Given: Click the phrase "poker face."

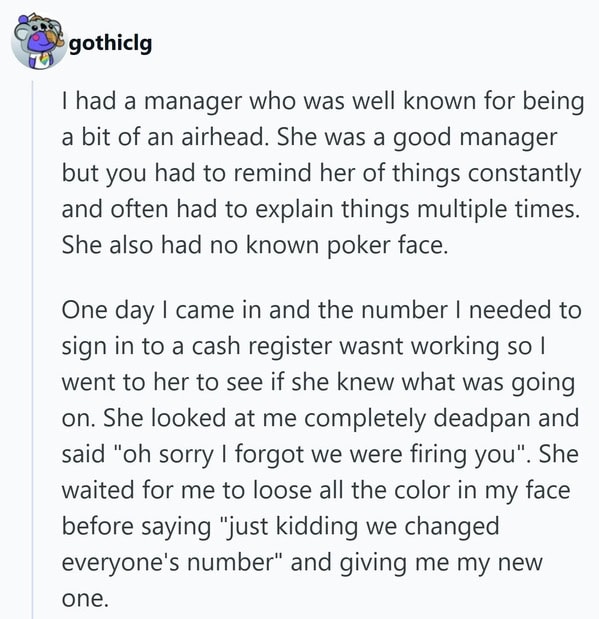Looking at the screenshot, I should click(388, 246).
